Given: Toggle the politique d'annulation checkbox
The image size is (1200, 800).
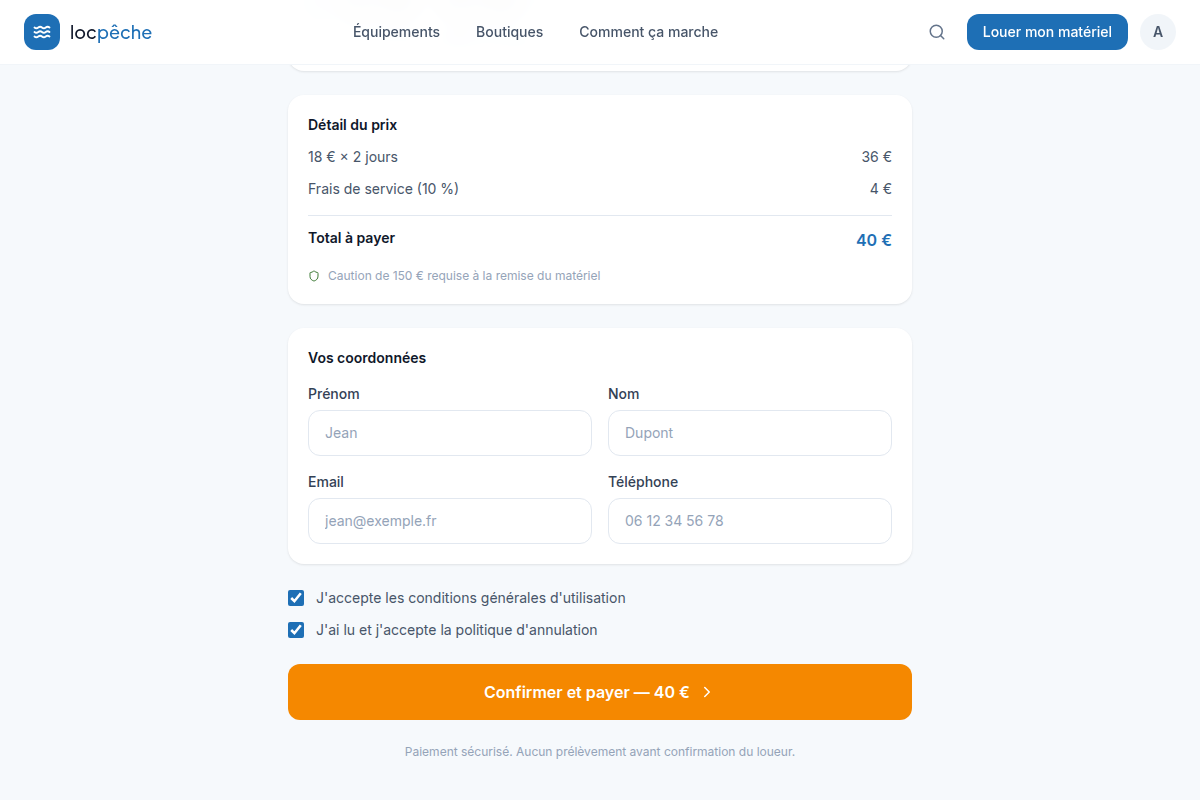Looking at the screenshot, I should click(296, 630).
